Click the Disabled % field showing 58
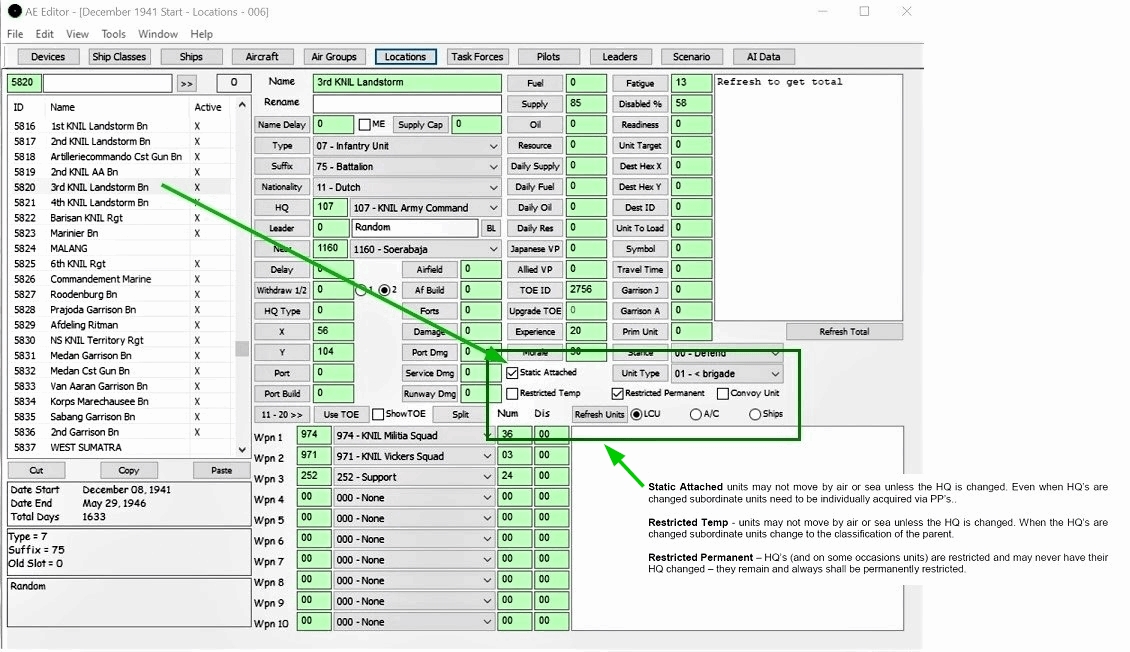Screen dimensions: 1130x652 click(691, 104)
